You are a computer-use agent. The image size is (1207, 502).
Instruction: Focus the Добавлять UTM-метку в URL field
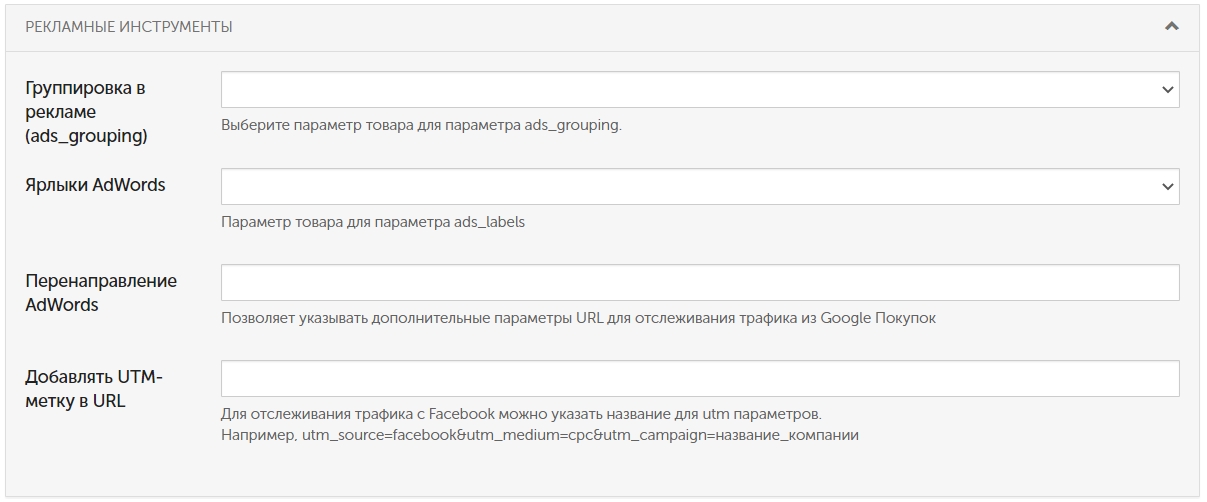coord(700,379)
